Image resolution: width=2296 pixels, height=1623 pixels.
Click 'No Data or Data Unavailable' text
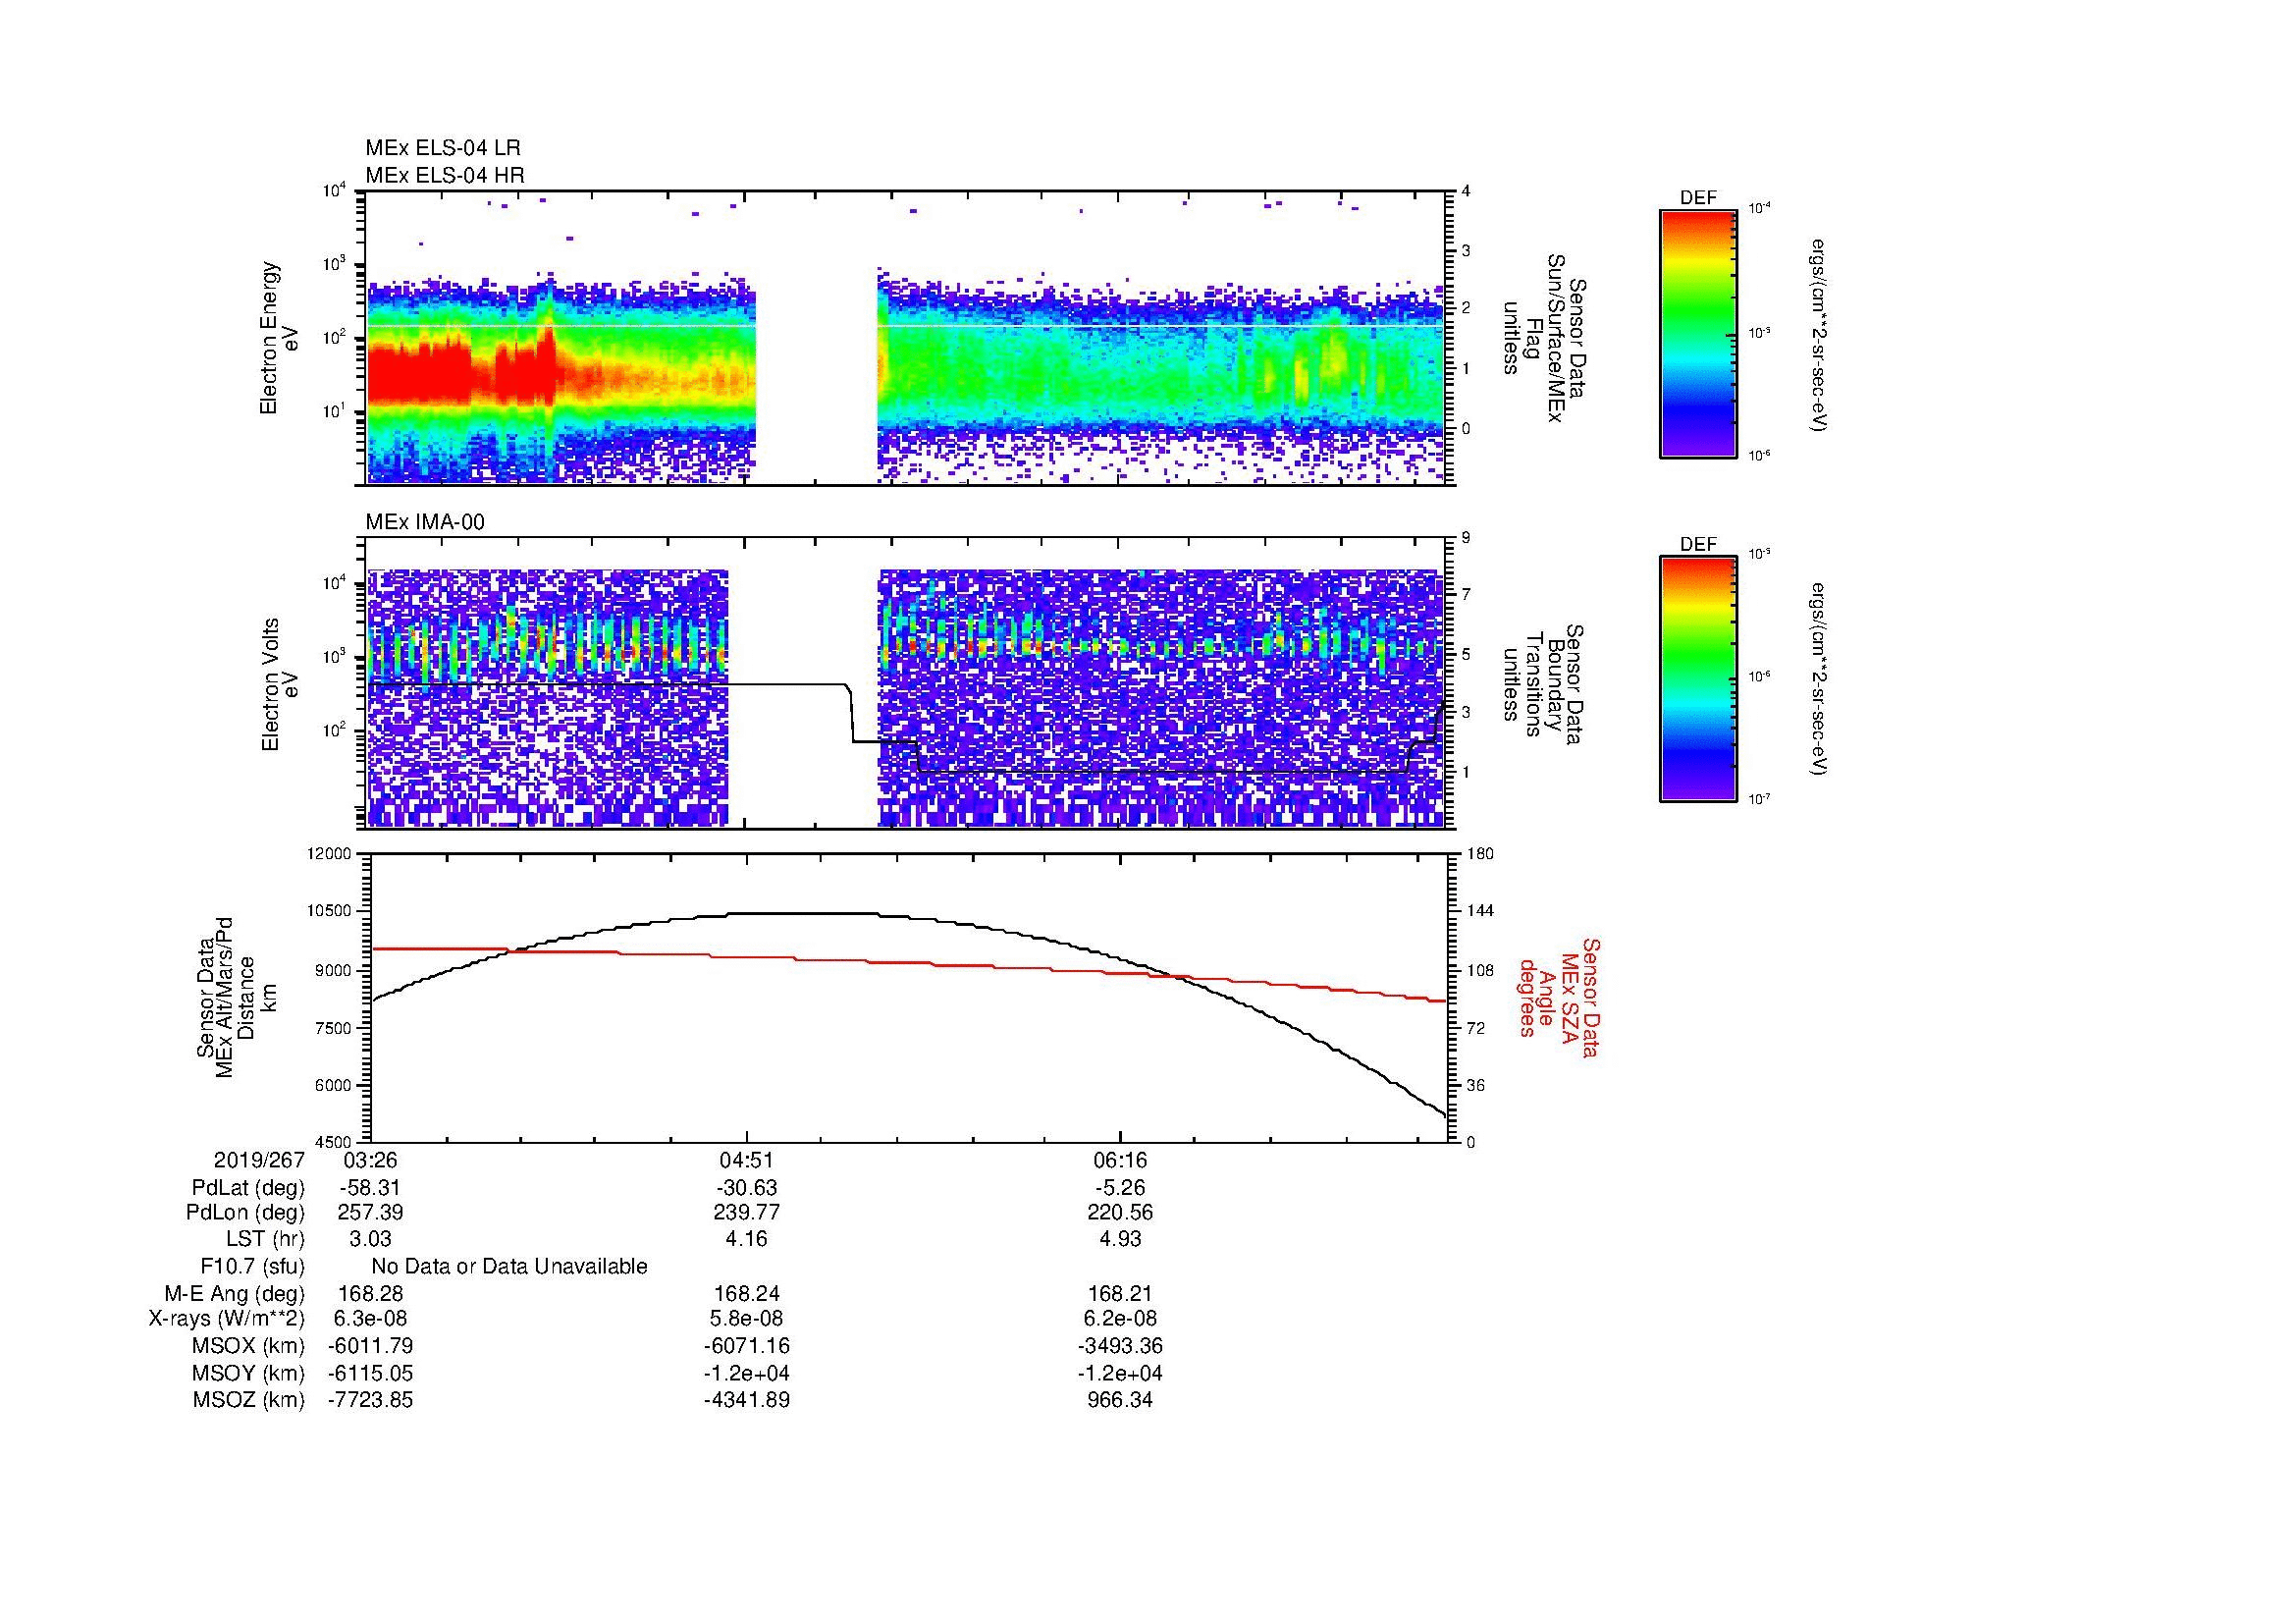[509, 1266]
